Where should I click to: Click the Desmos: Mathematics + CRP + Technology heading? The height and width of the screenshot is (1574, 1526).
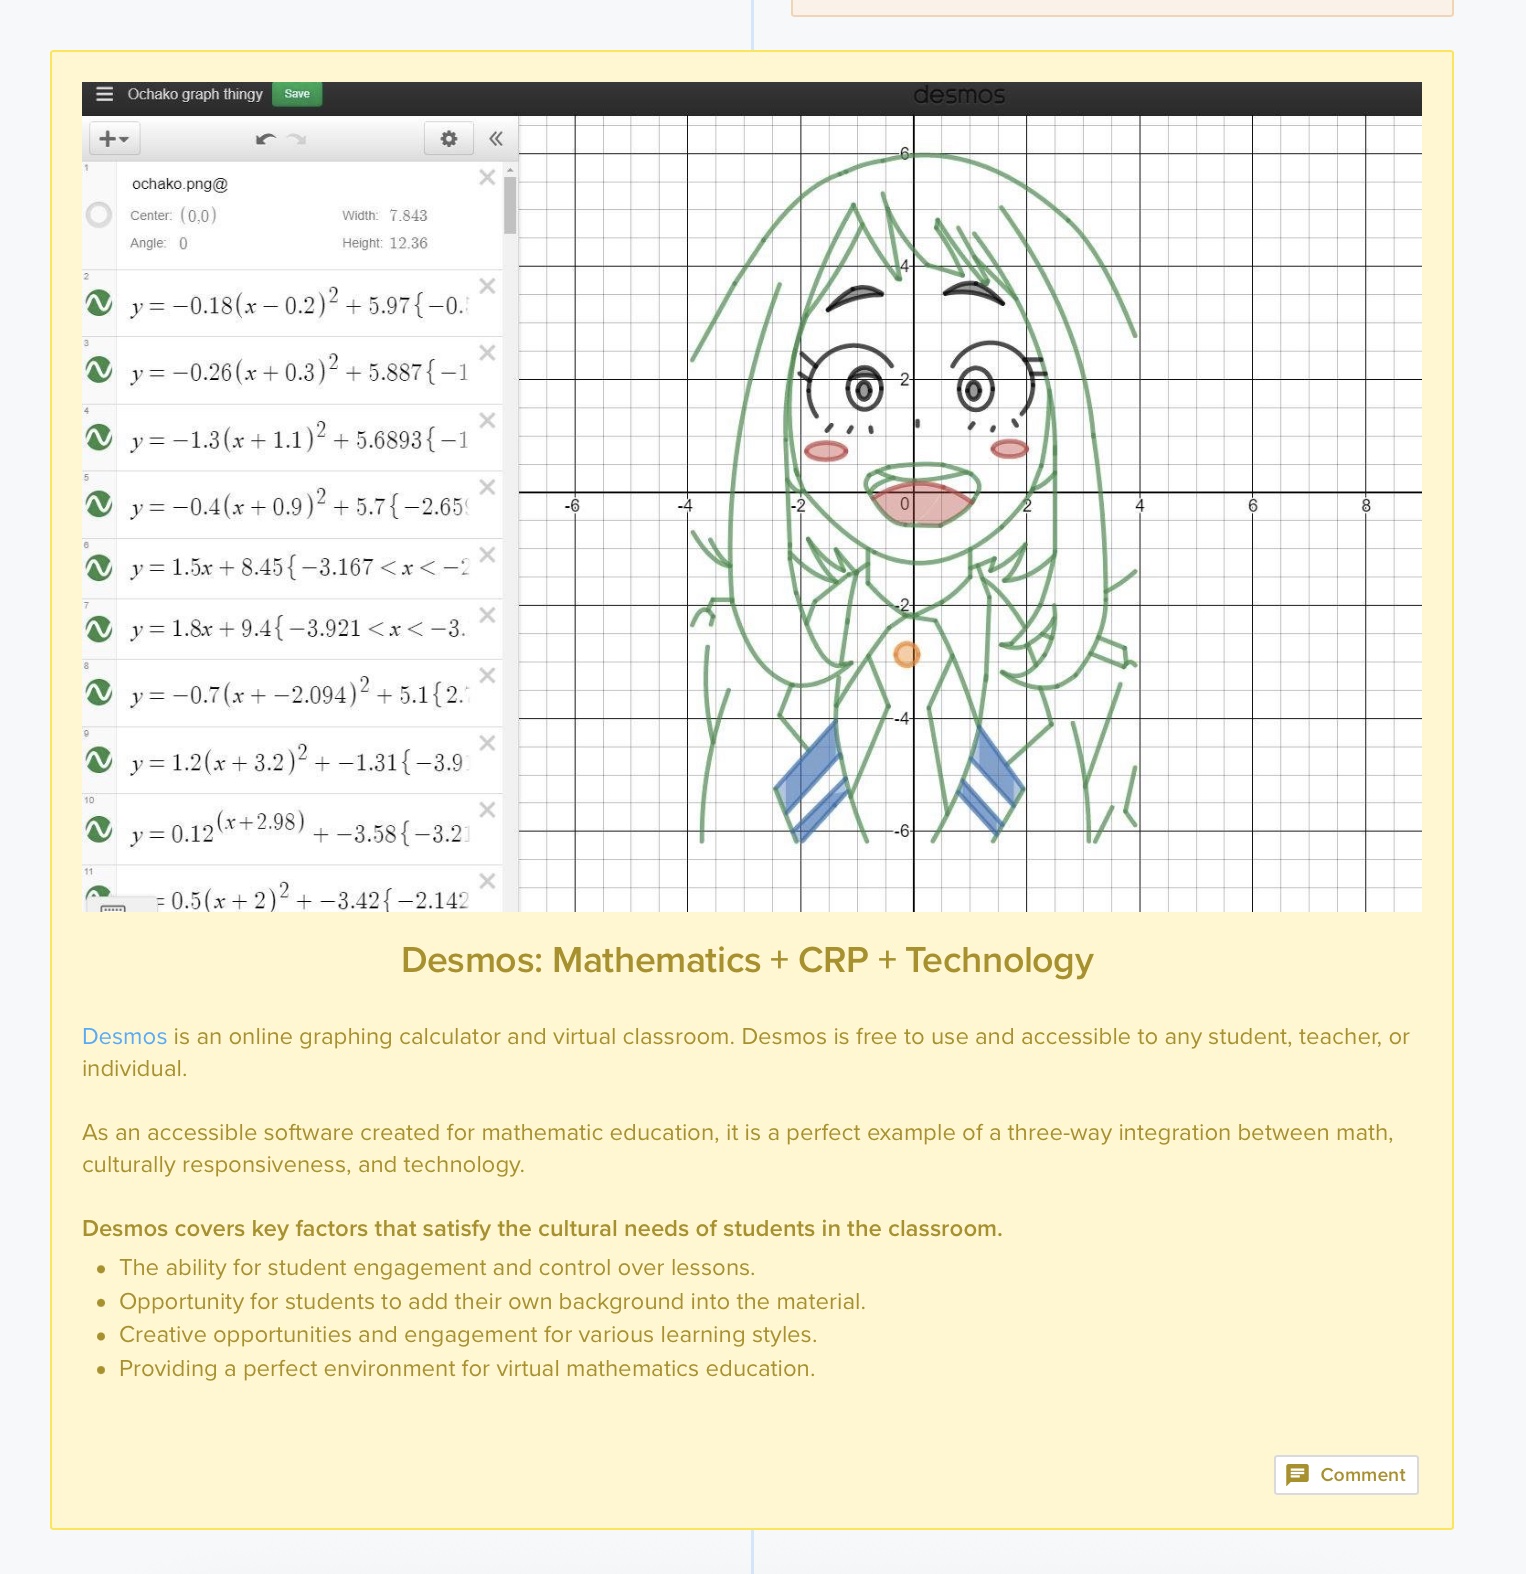(x=747, y=960)
